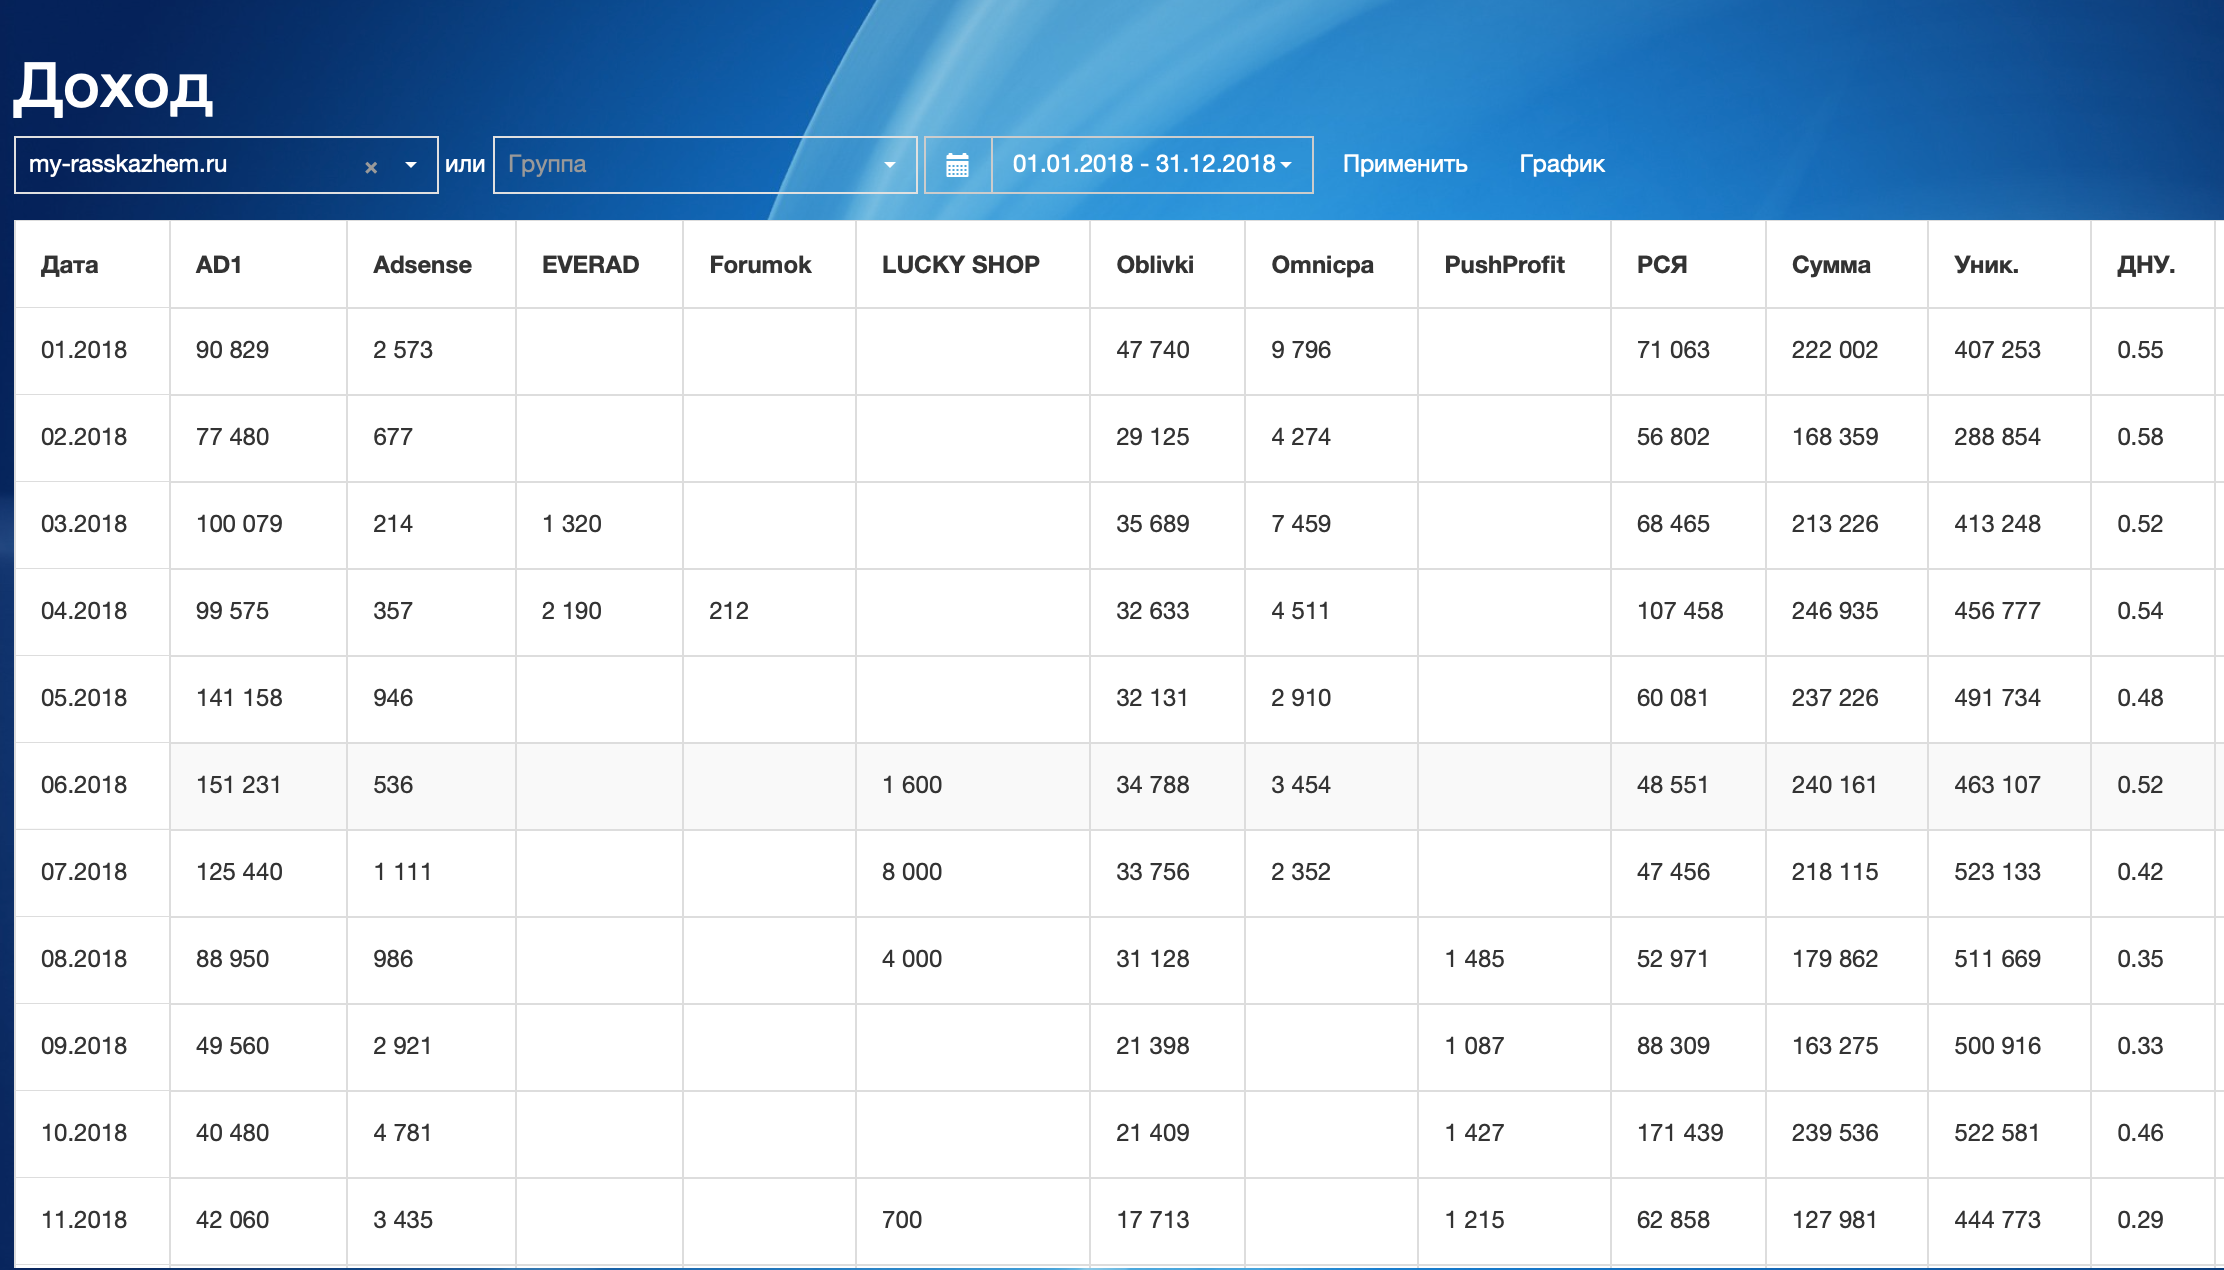Open the date range 01.01.2018 - 31.12.2018 picker

1152,165
